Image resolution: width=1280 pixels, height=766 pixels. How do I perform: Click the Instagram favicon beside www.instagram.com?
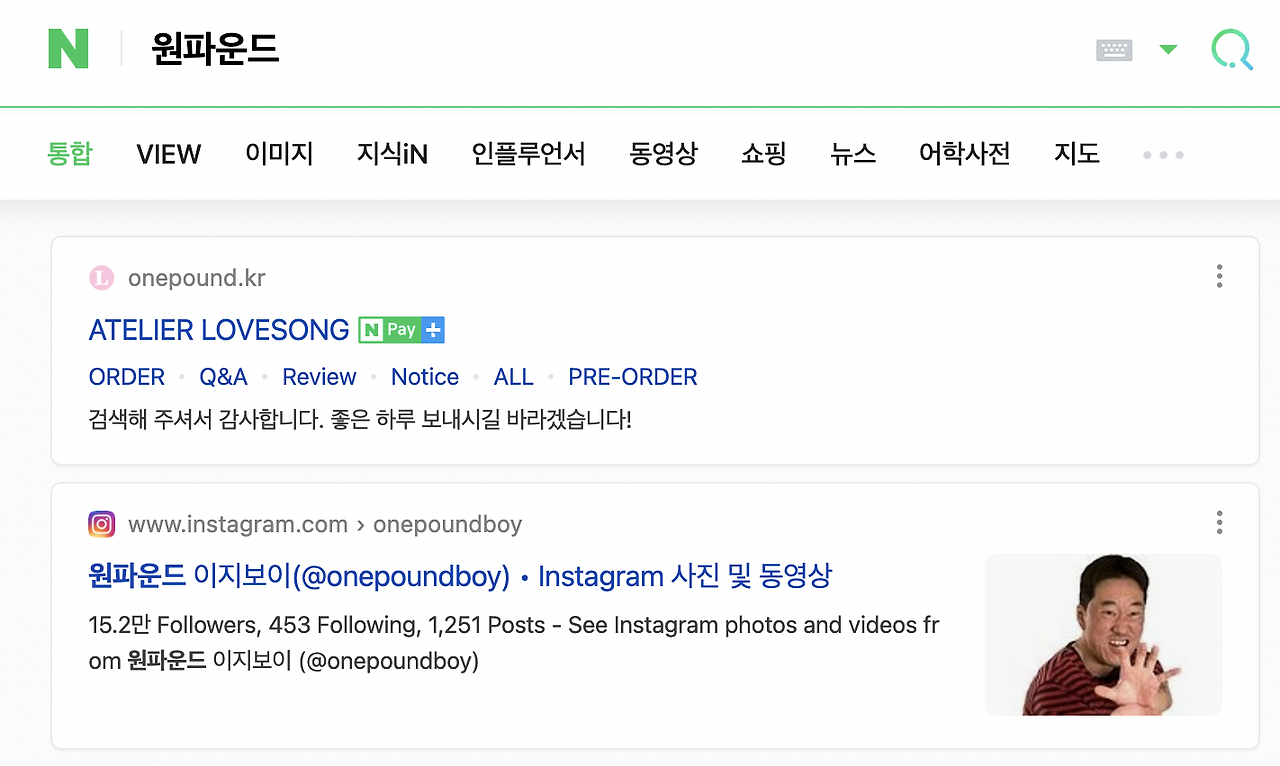(x=101, y=523)
